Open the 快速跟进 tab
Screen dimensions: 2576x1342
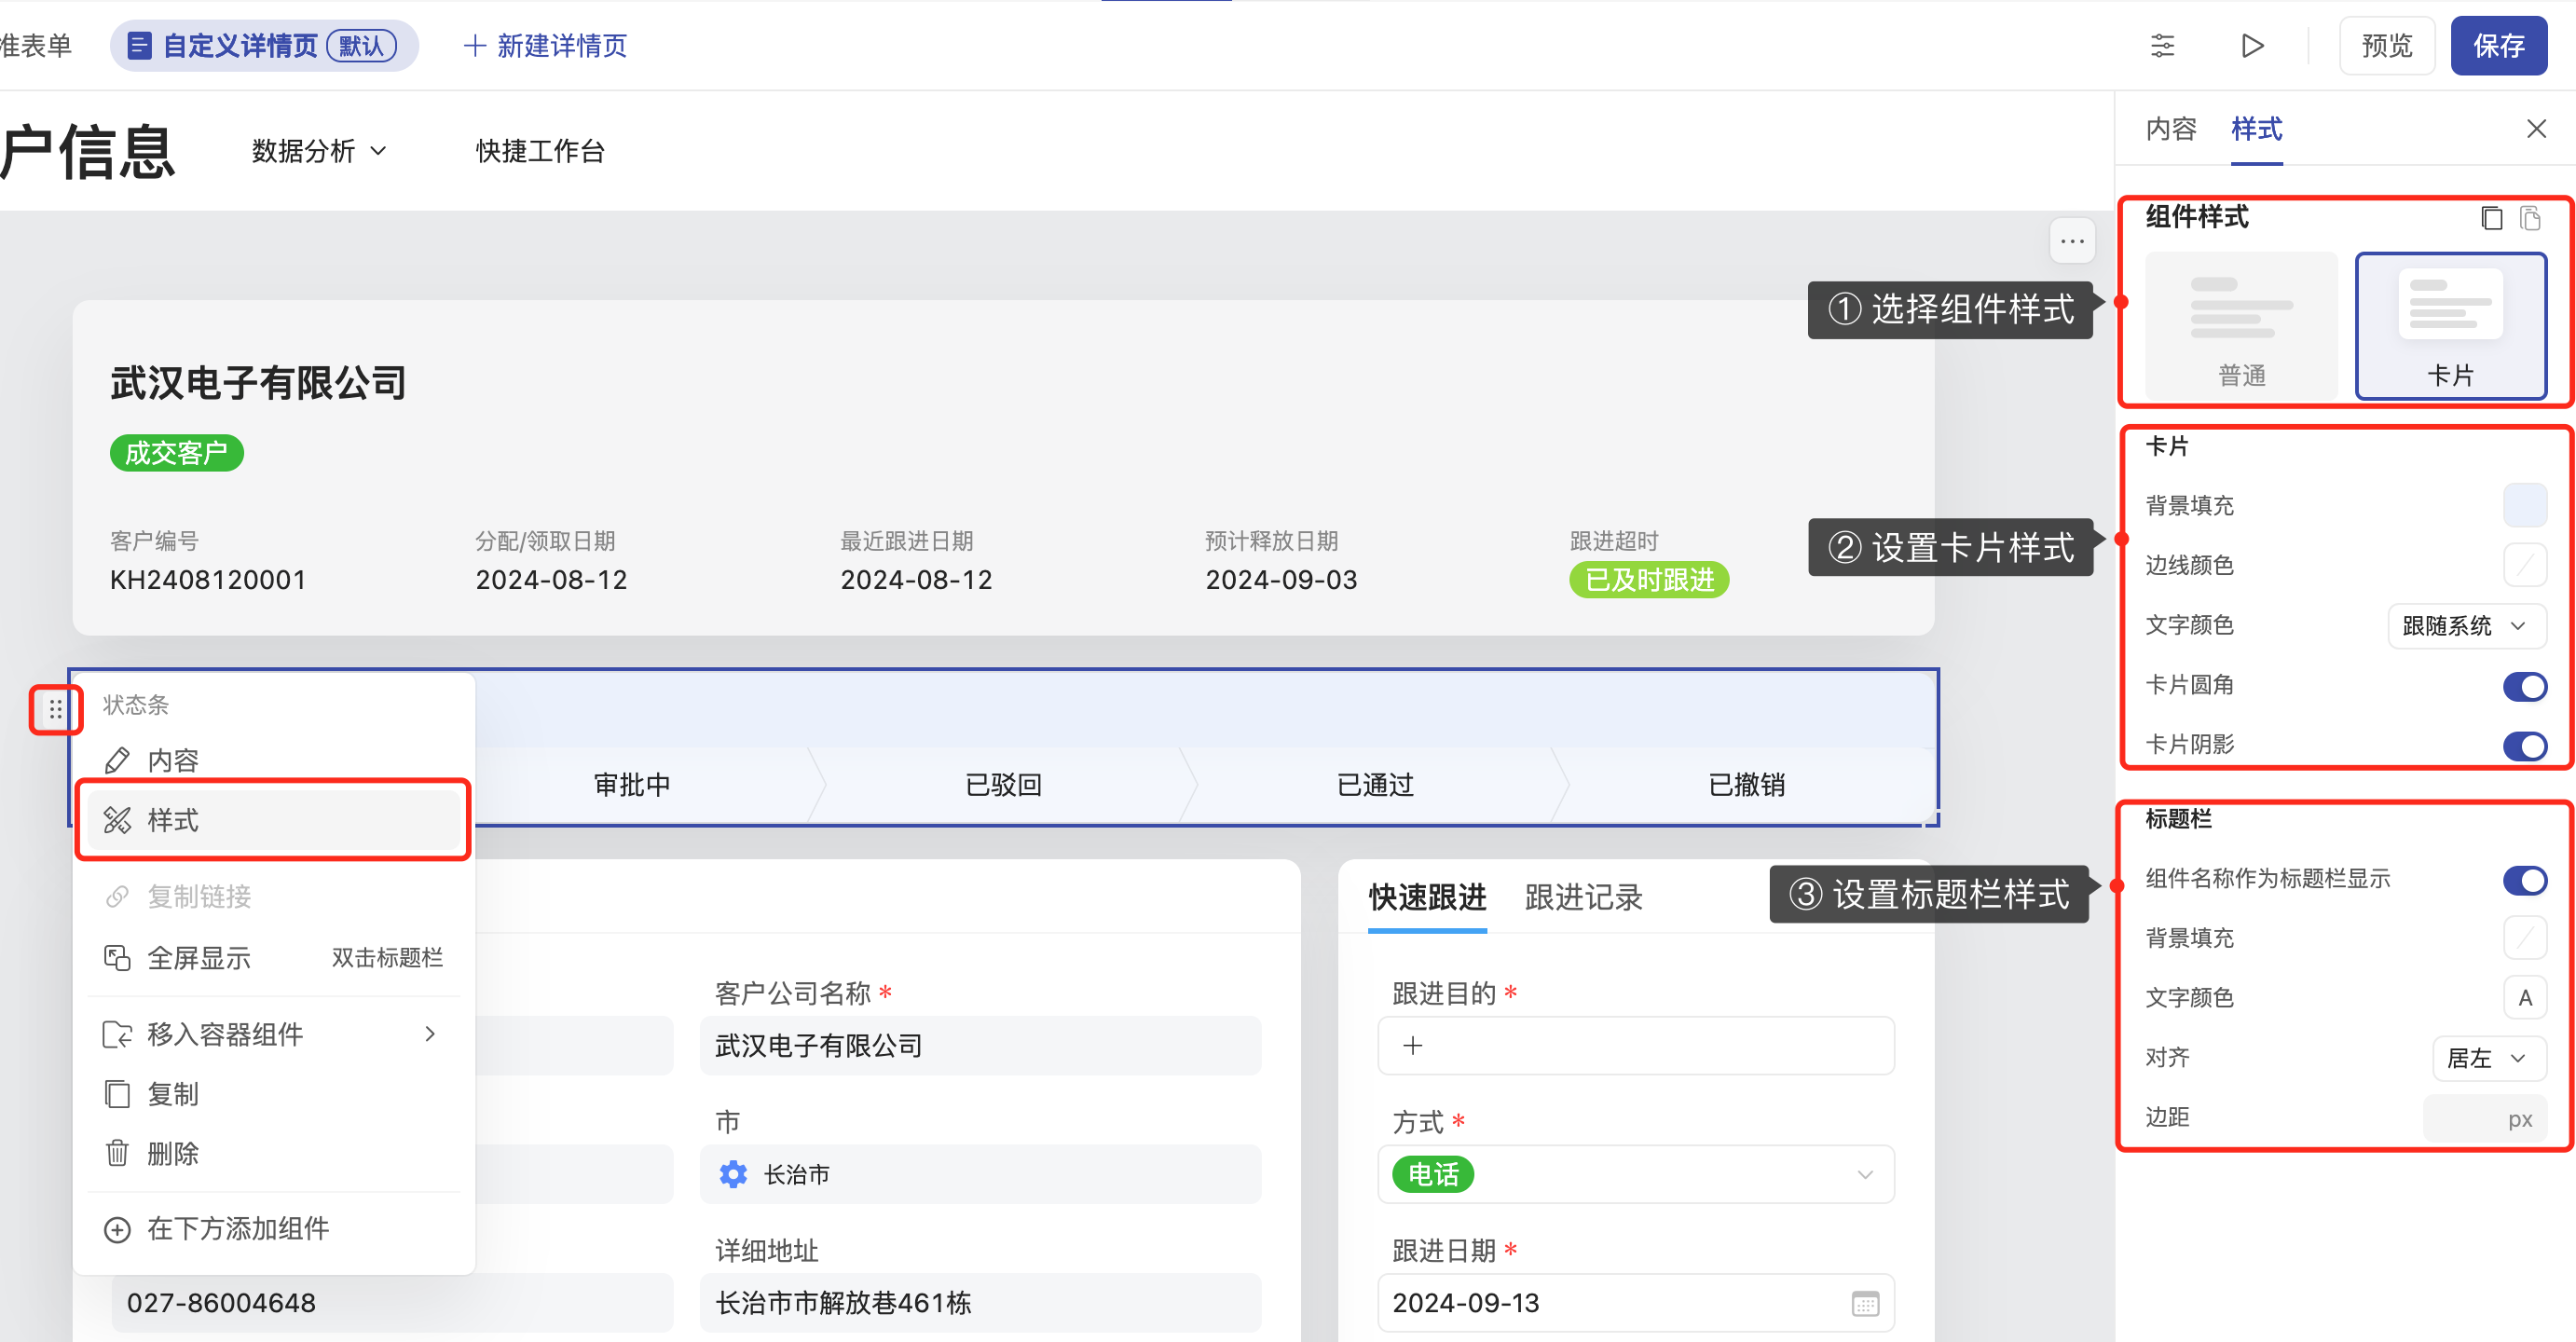pos(1427,897)
